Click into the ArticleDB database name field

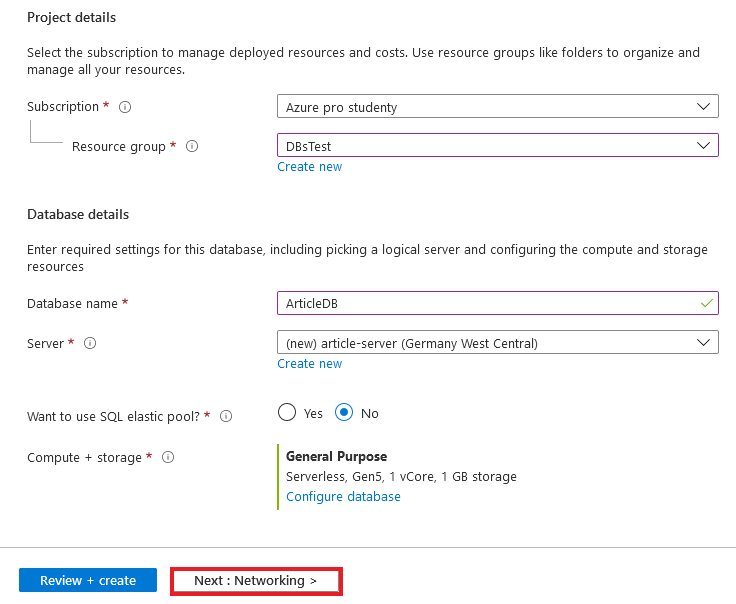tap(480, 303)
